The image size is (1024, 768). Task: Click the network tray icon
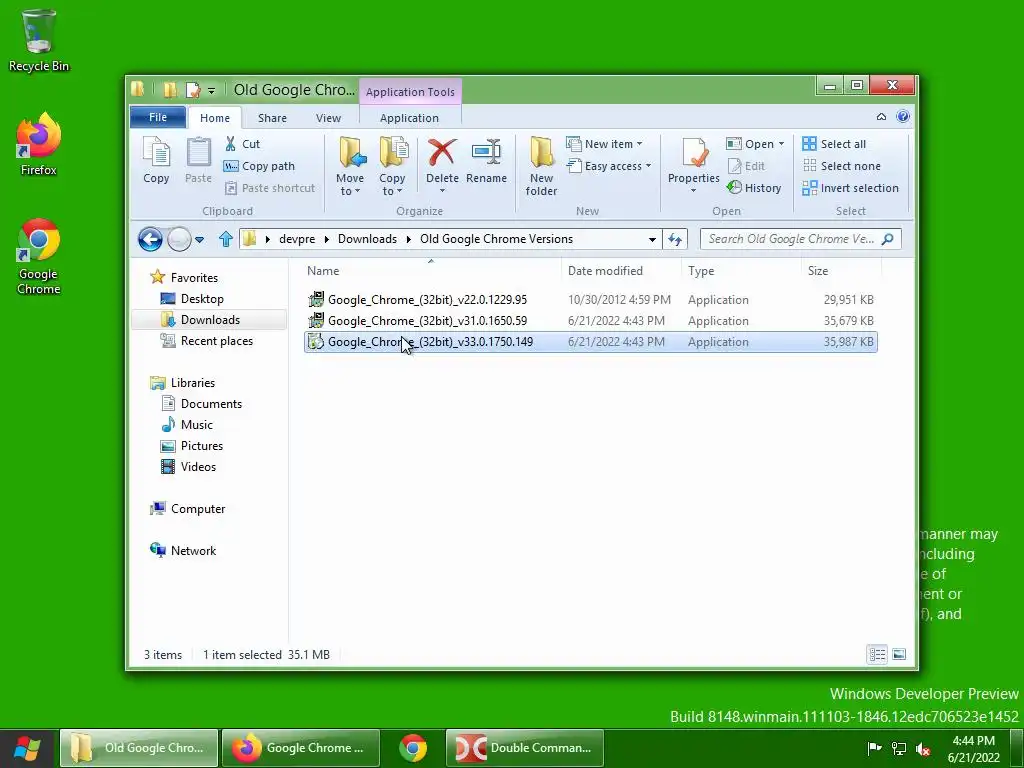(899, 748)
